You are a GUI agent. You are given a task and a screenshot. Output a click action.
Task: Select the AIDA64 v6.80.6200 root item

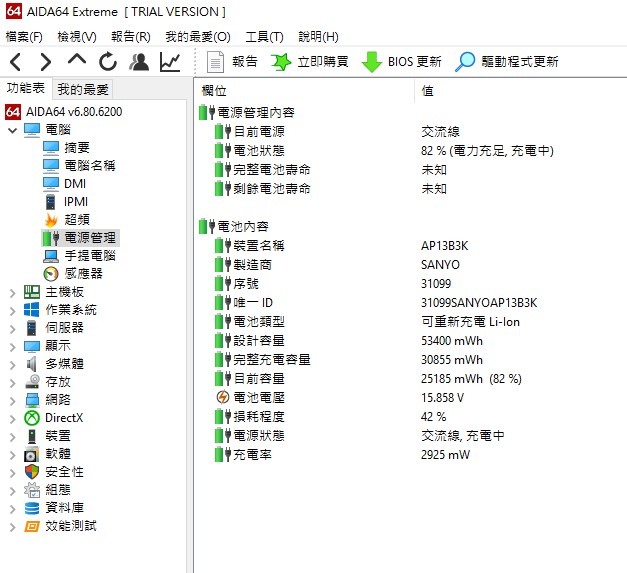tap(64, 112)
